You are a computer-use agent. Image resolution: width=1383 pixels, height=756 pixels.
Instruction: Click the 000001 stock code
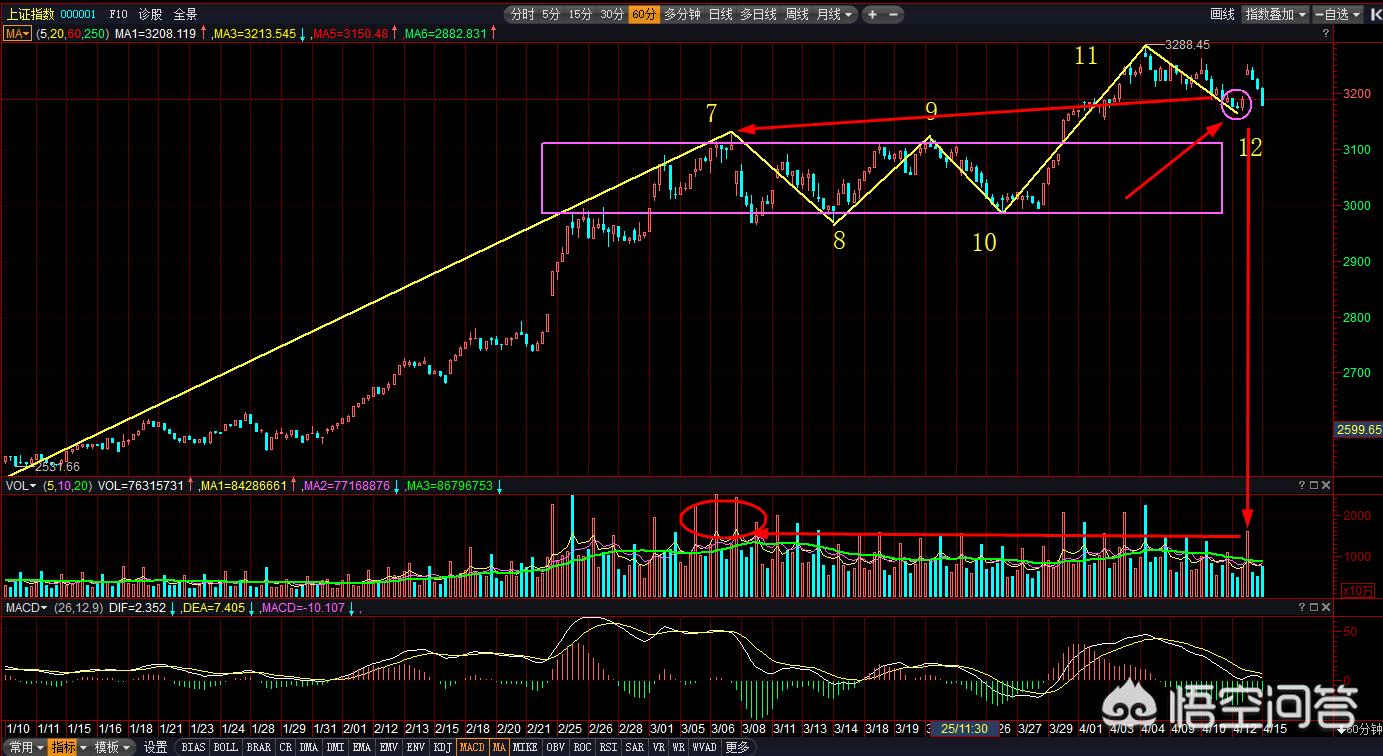(x=78, y=14)
